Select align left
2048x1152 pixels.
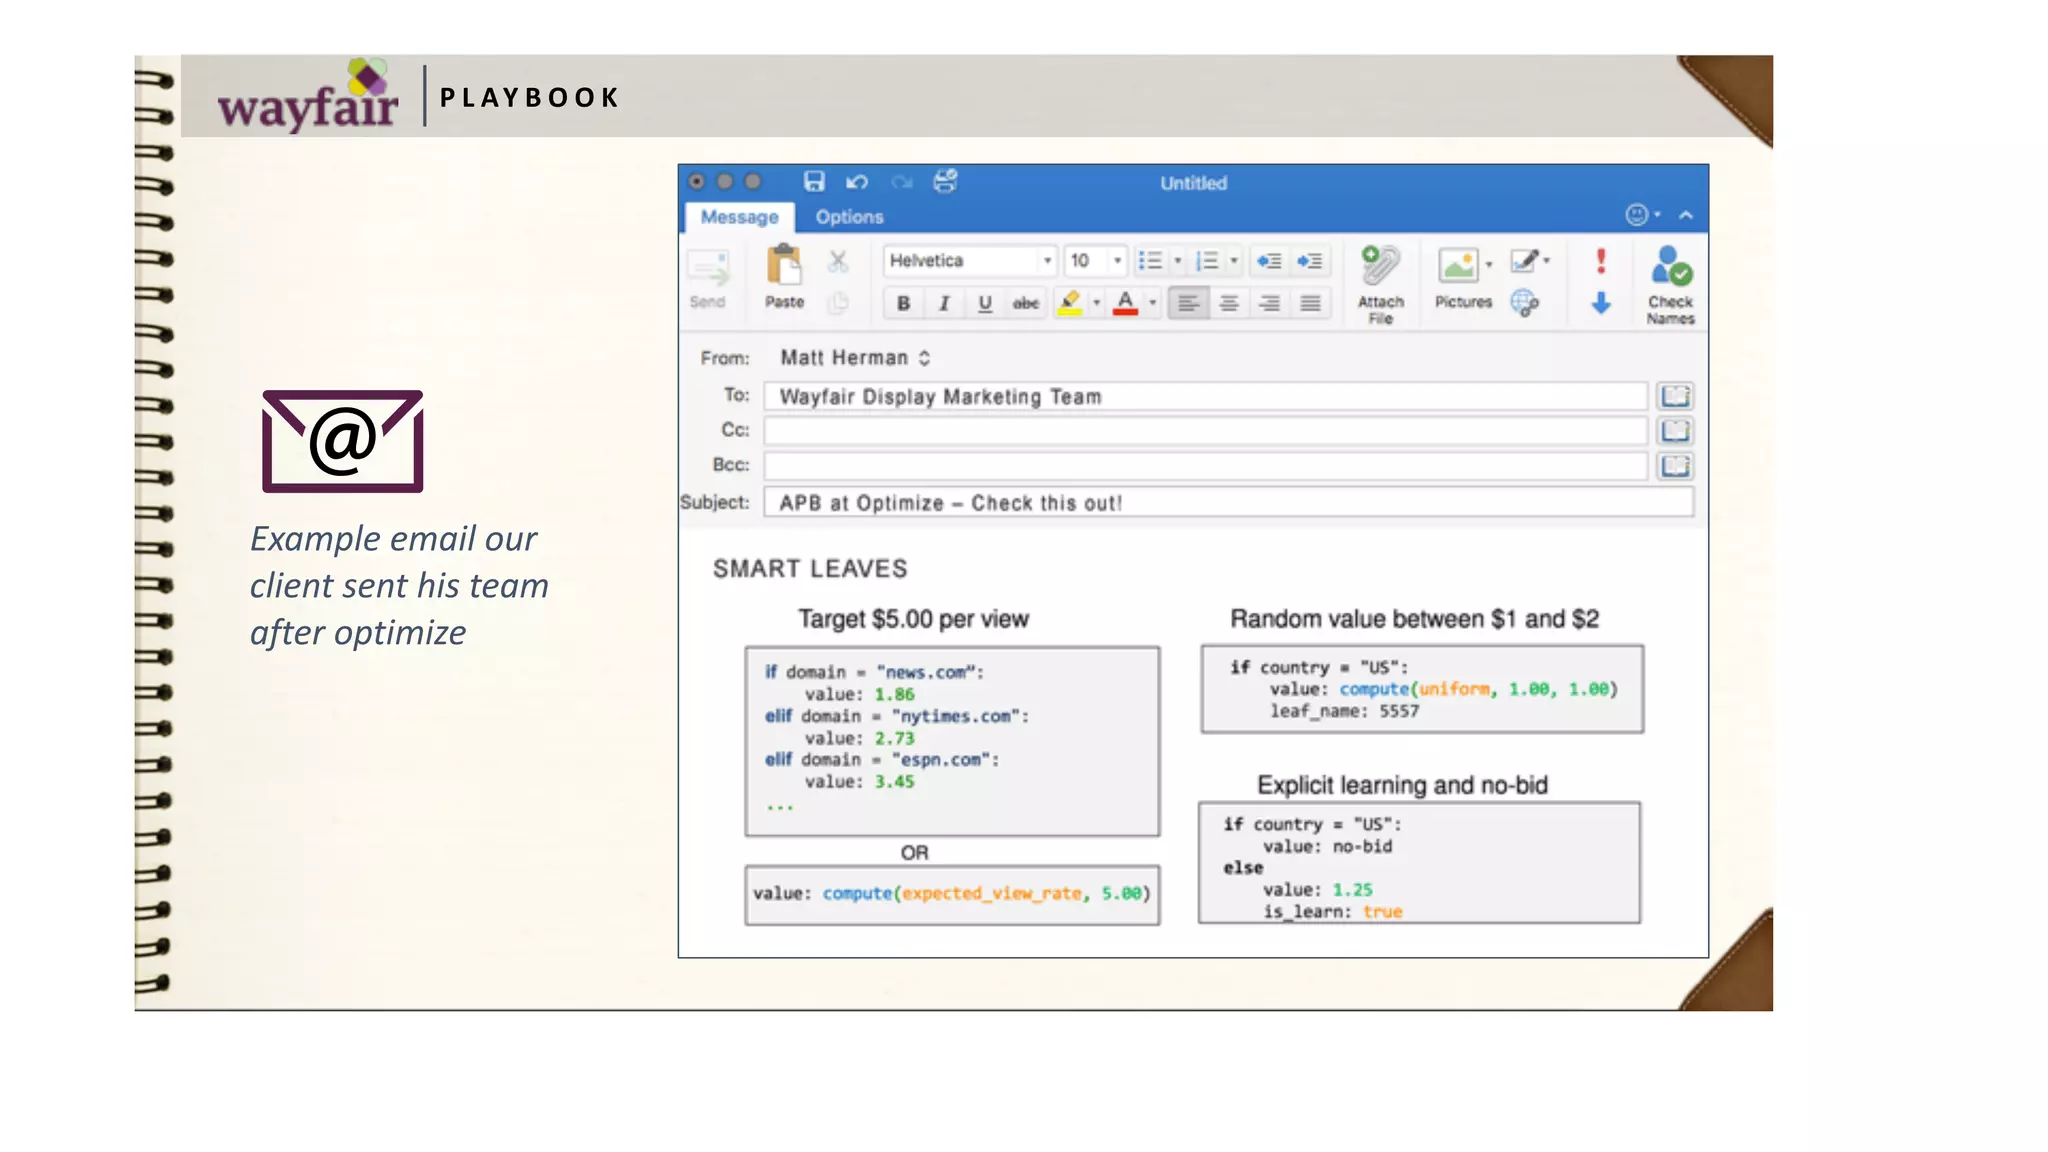click(1188, 303)
